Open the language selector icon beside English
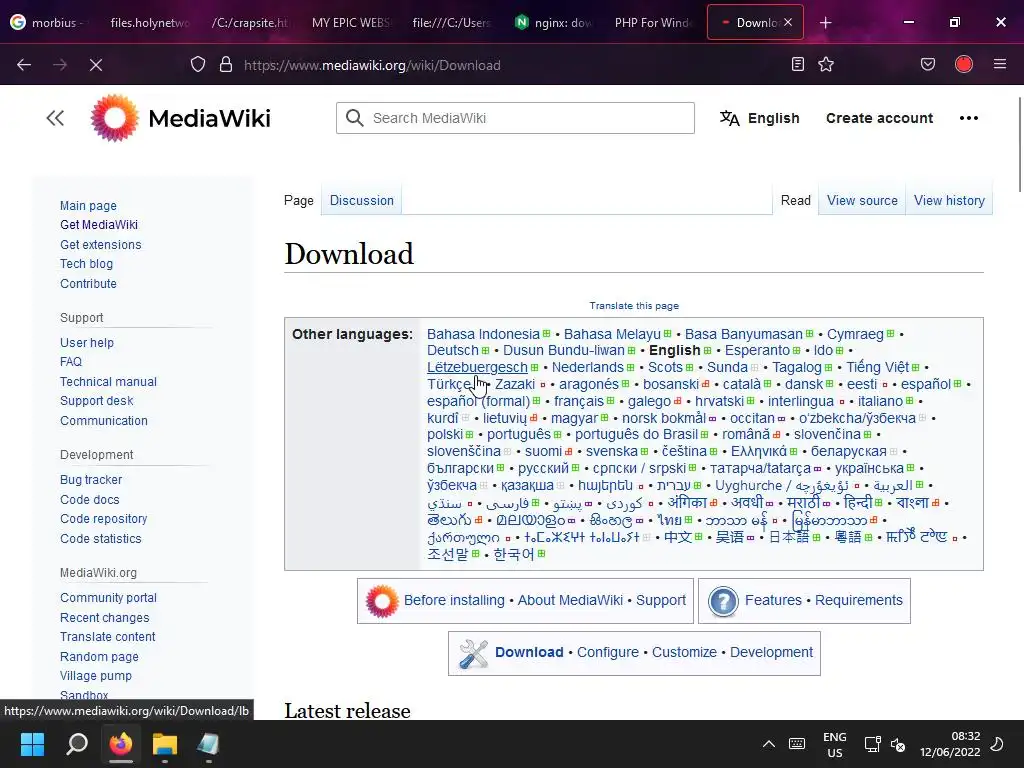The height and width of the screenshot is (768, 1024). tap(729, 118)
